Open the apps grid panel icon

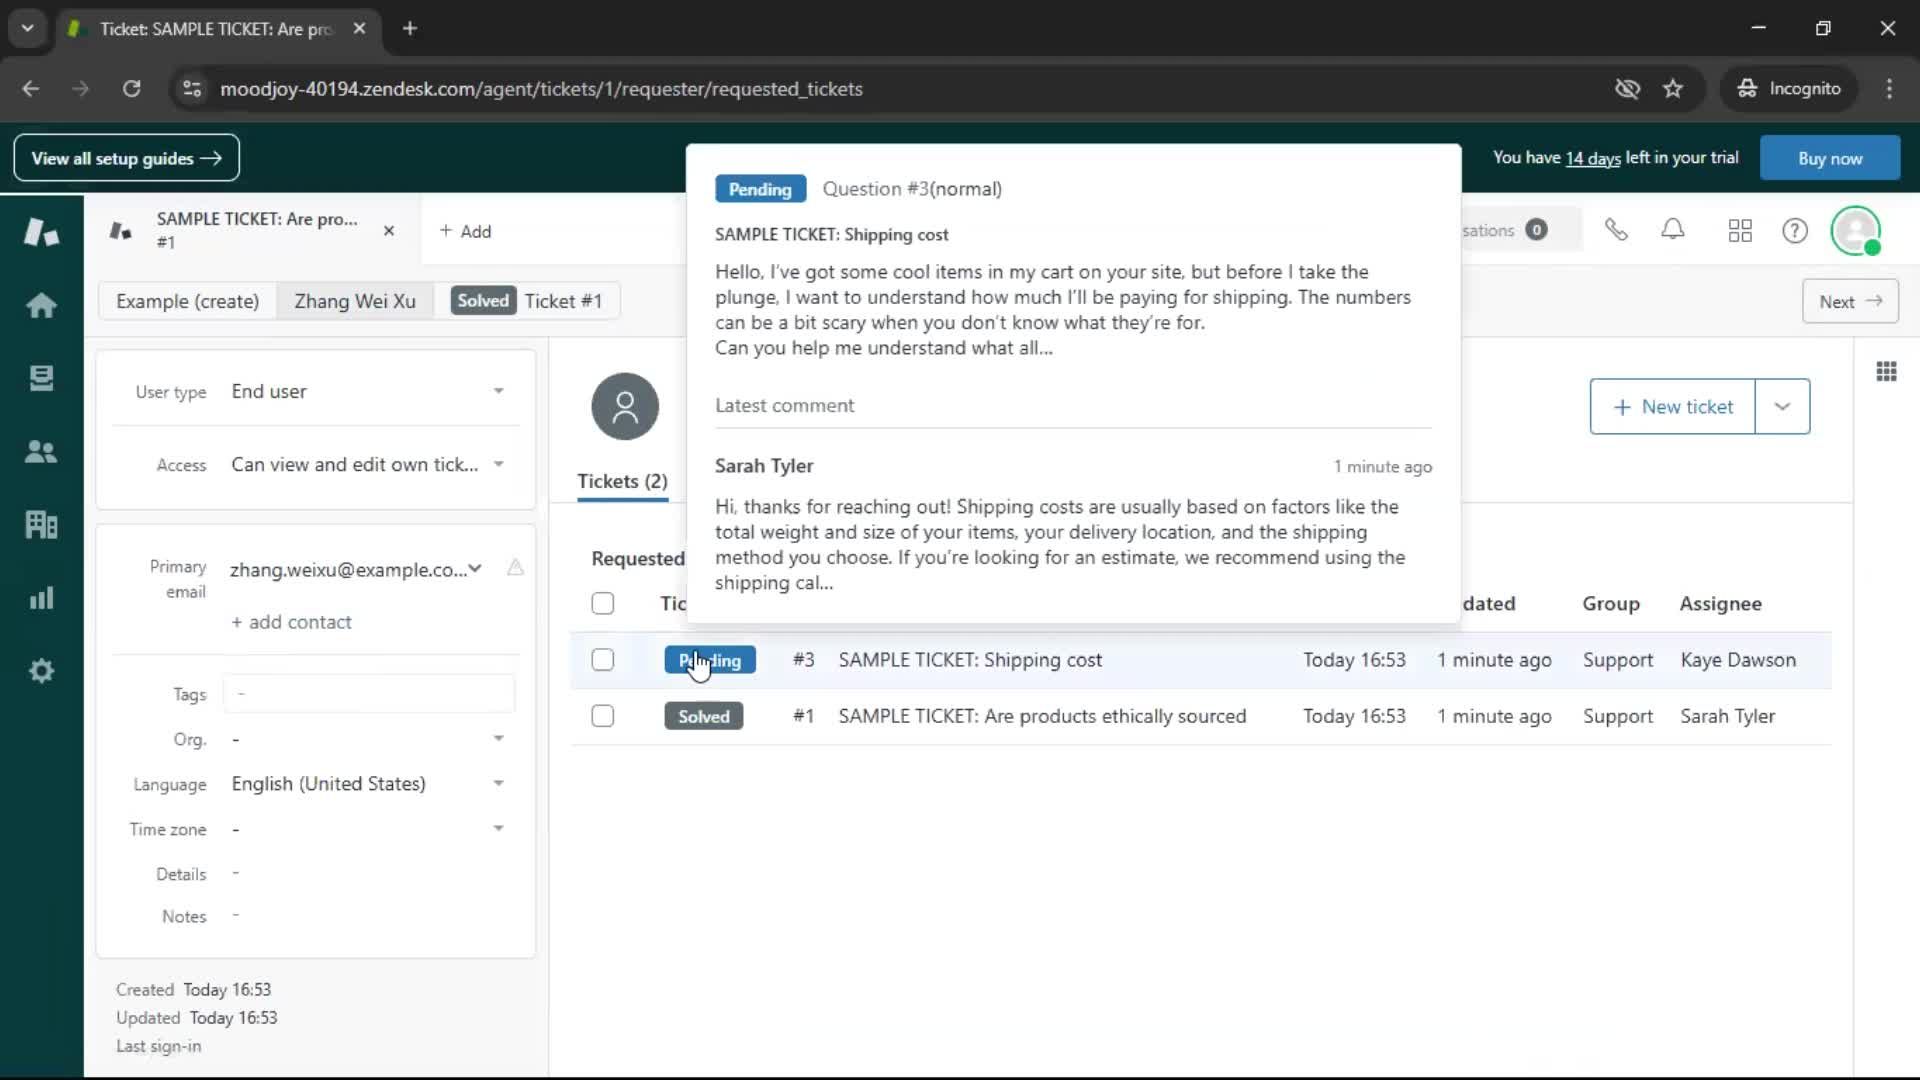click(x=1886, y=372)
